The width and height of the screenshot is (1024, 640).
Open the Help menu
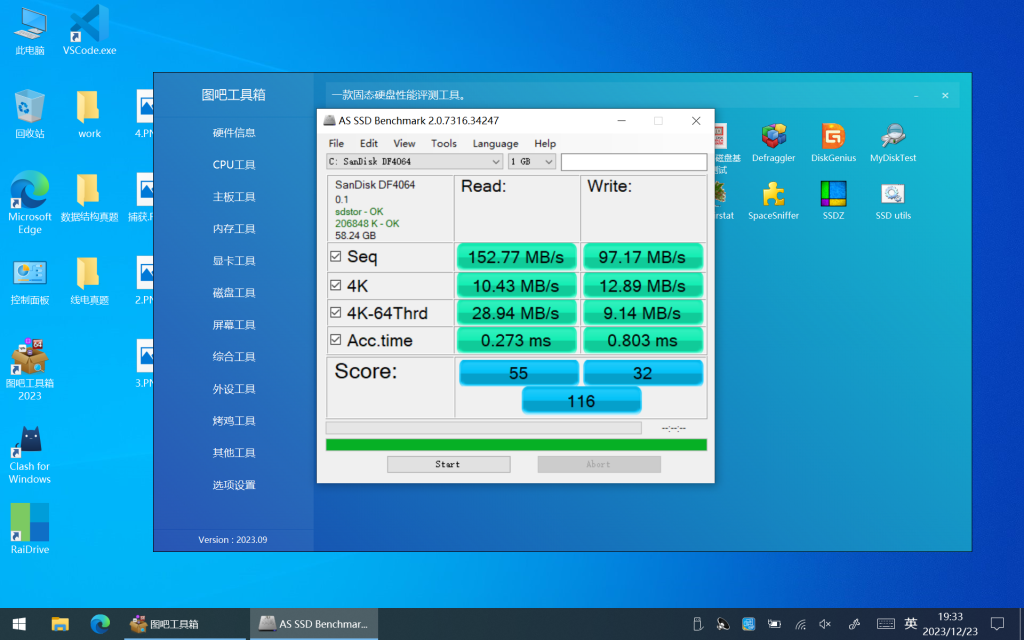tap(545, 144)
